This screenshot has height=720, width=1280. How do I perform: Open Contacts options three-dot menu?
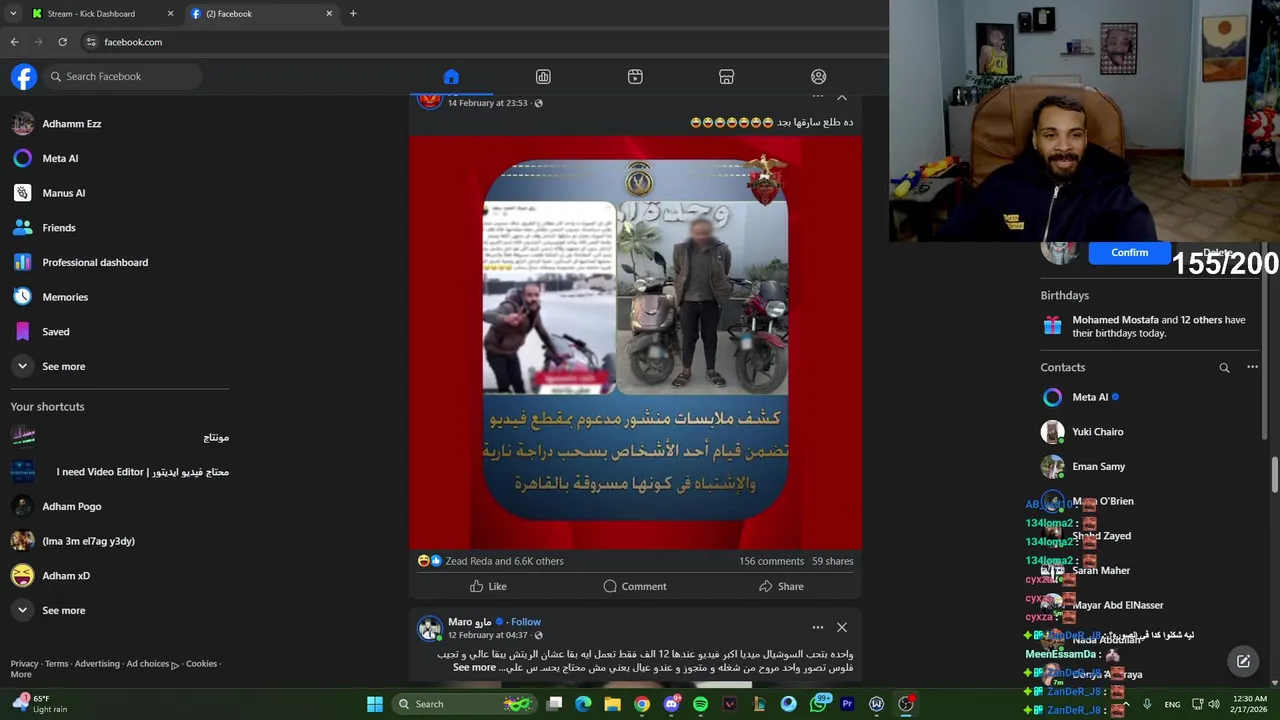click(x=1252, y=367)
